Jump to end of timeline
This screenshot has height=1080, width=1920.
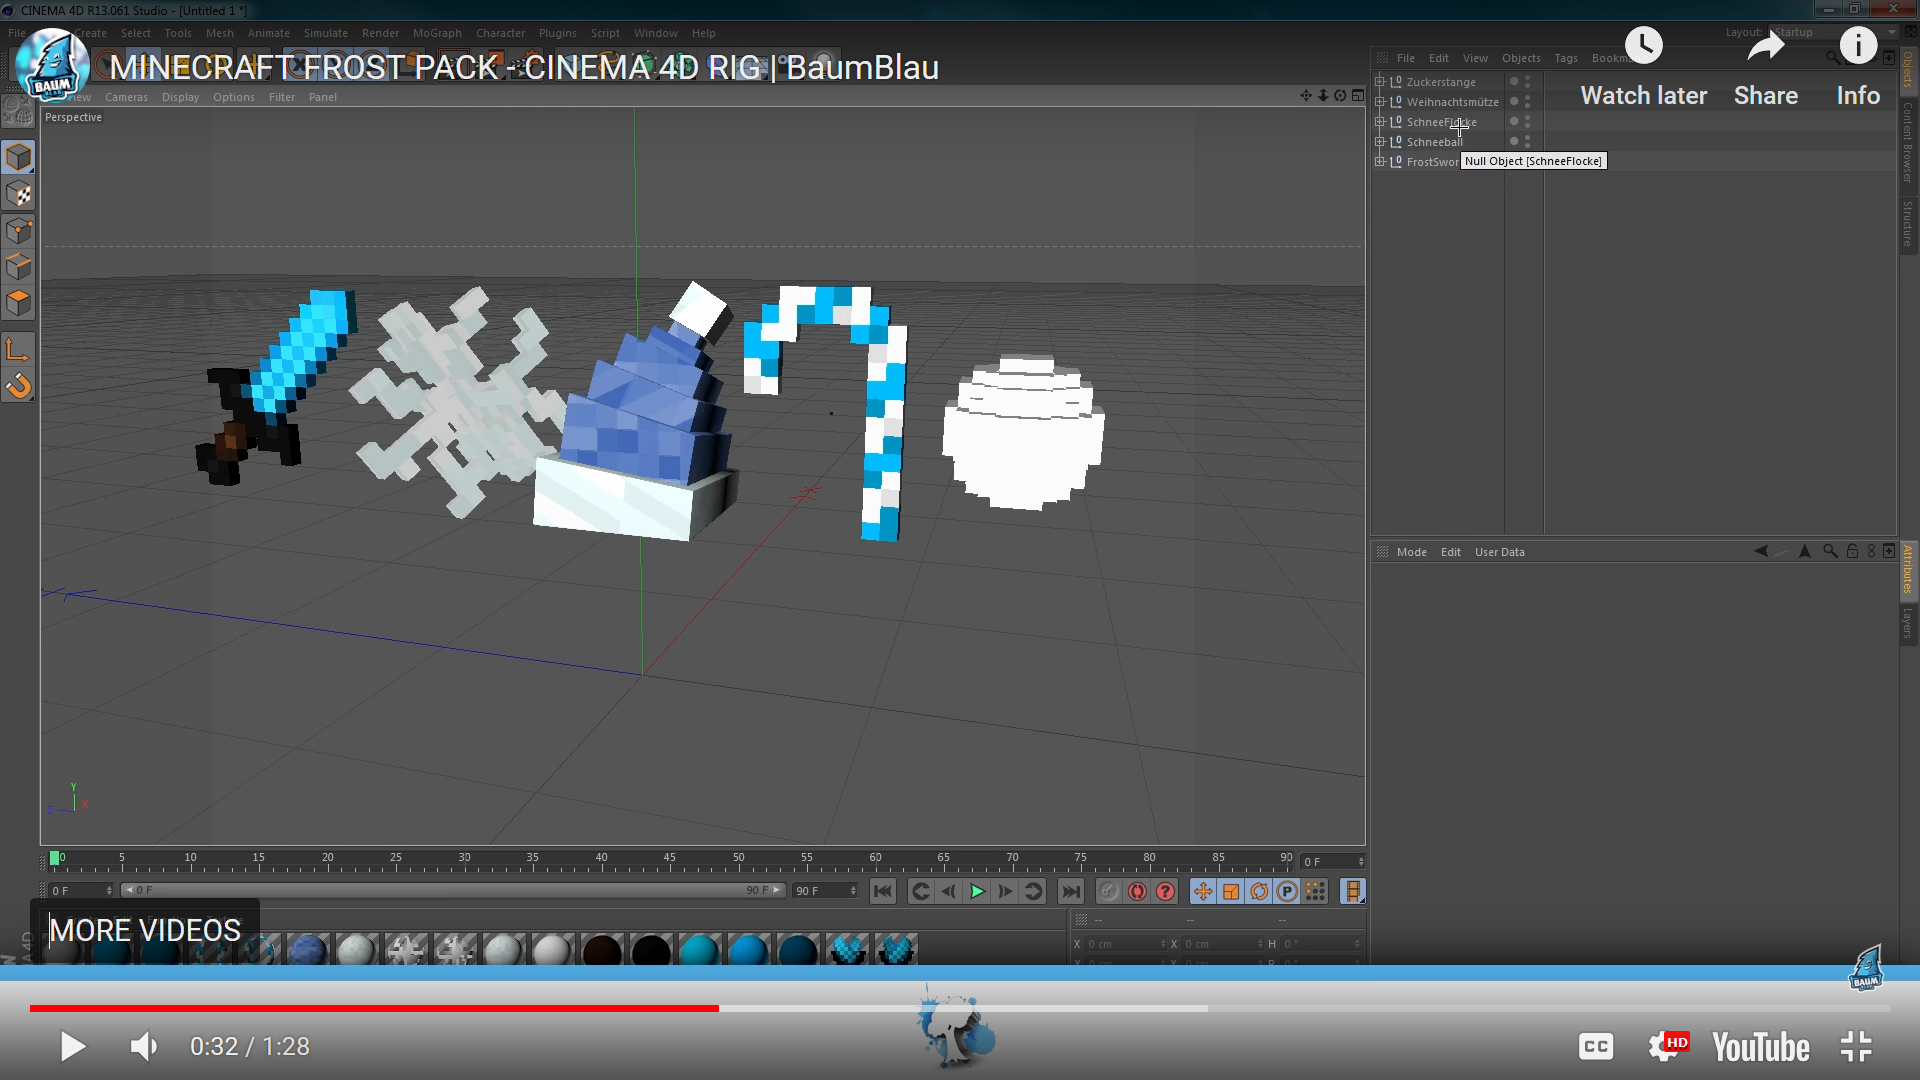[1071, 891]
